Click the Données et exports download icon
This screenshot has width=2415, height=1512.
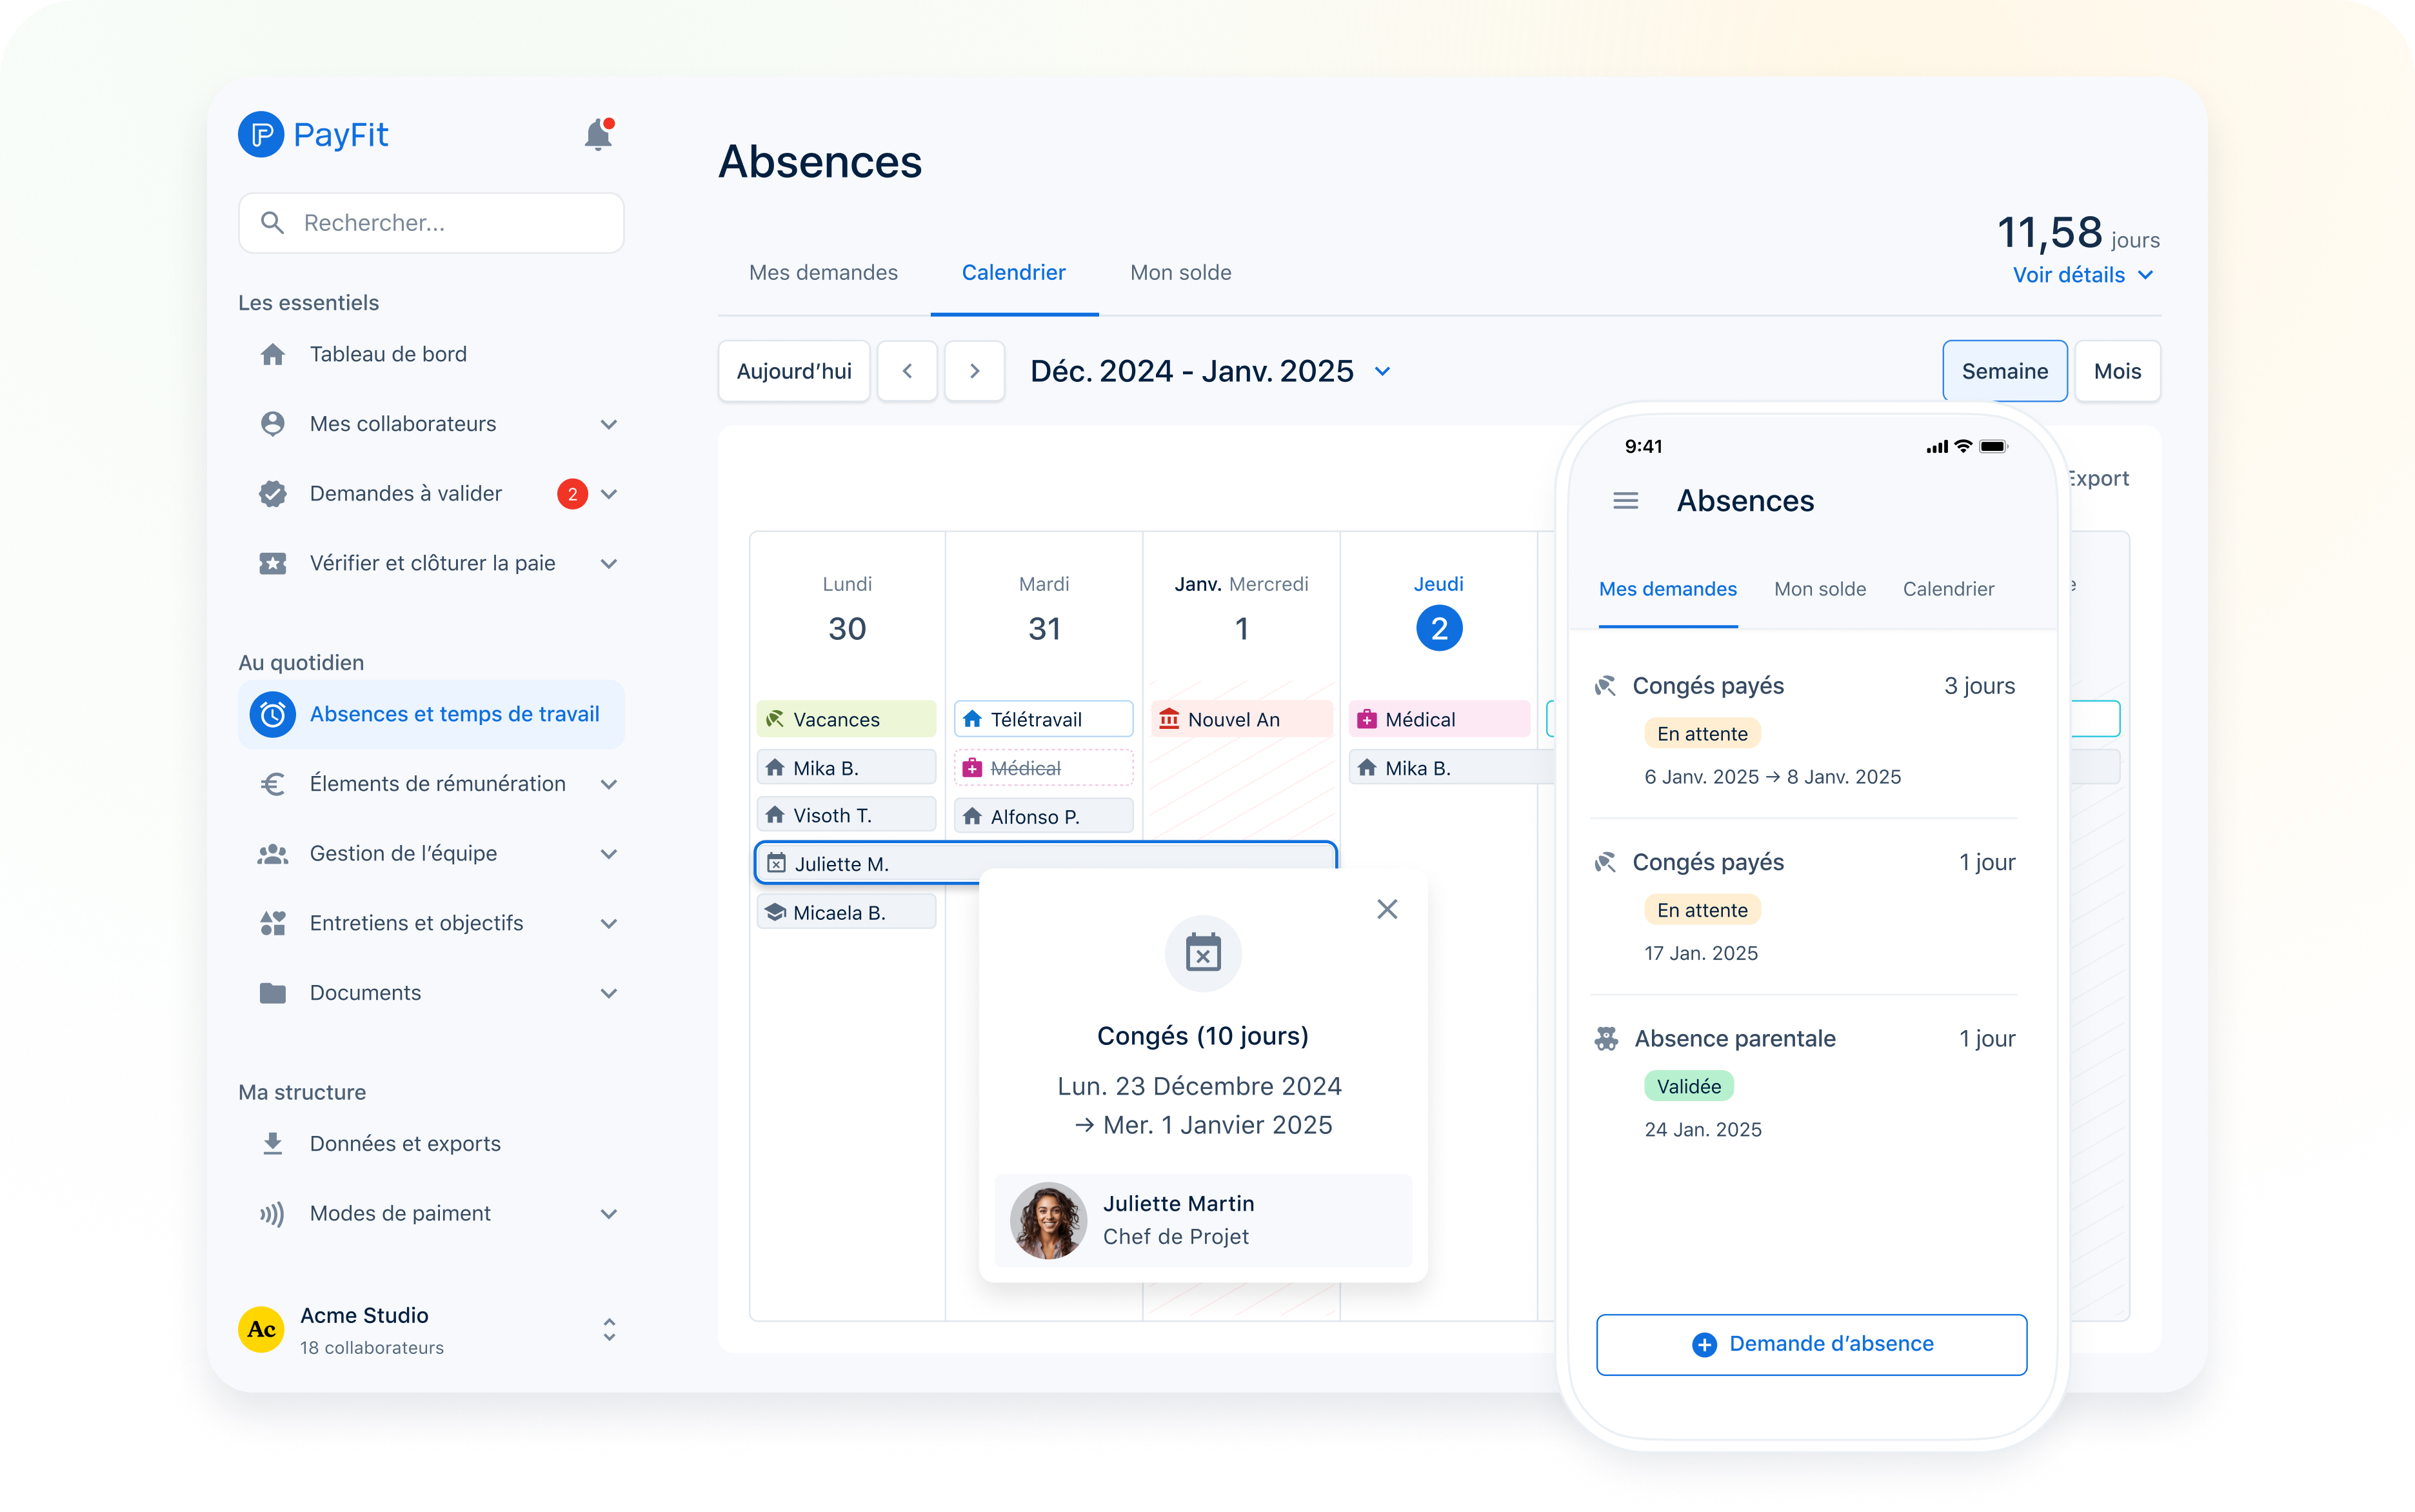[x=273, y=1143]
